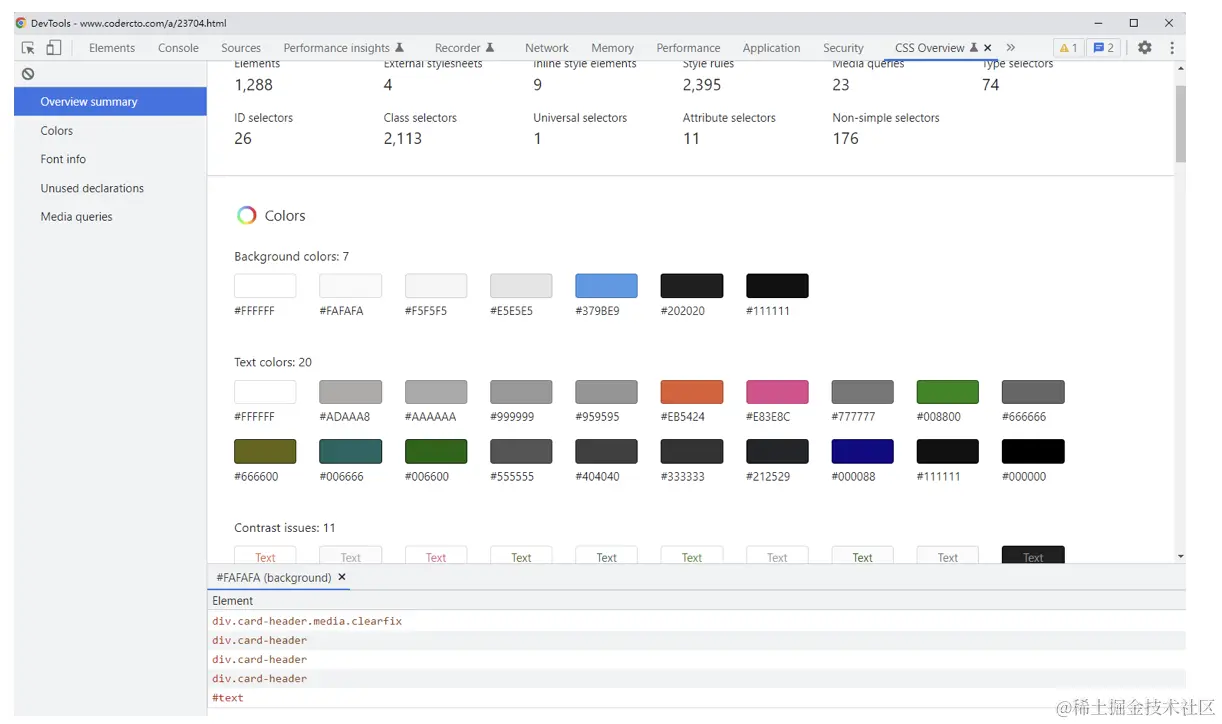Open the Performance tab
This screenshot has width=1222, height=724.
click(688, 47)
